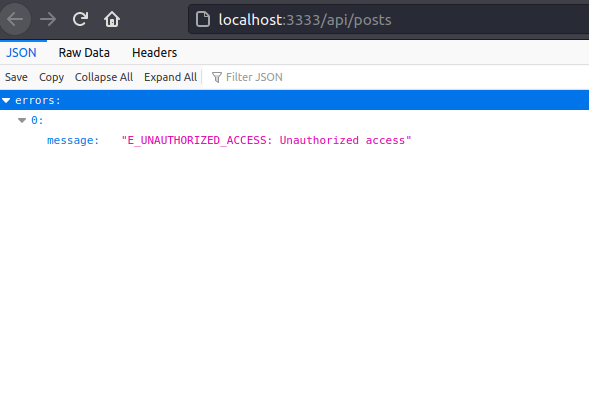The height and width of the screenshot is (398, 589).
Task: Reload the page with the refresh icon
Action: 80,19
